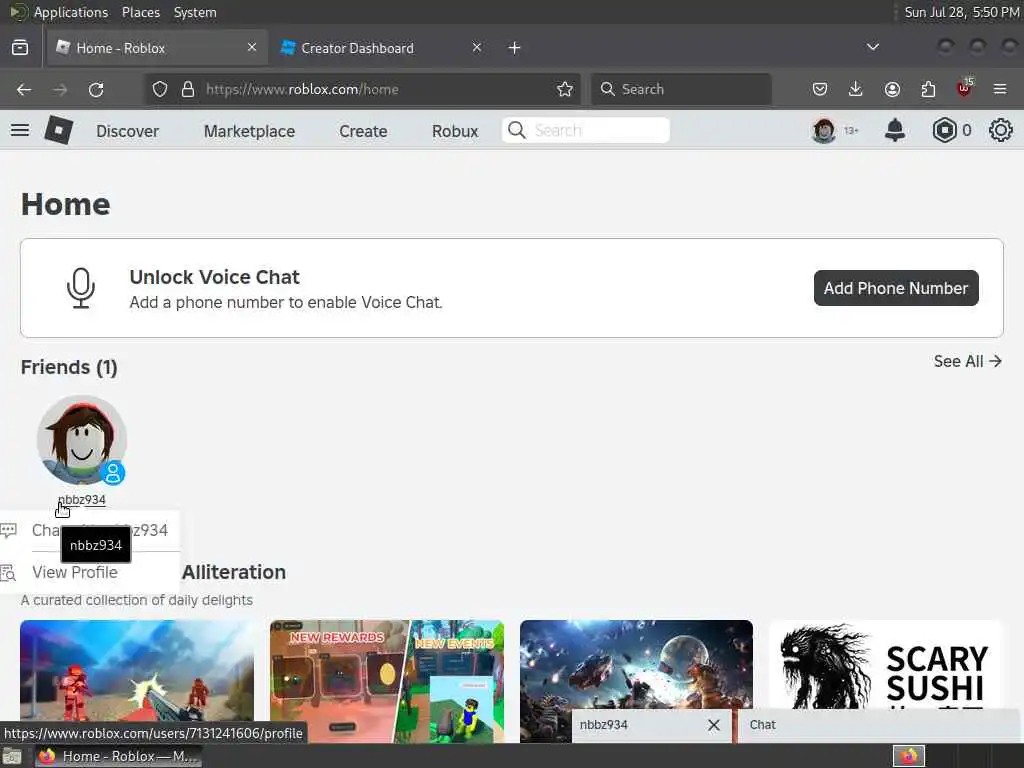
Task: Open the System menu
Action: 195,12
